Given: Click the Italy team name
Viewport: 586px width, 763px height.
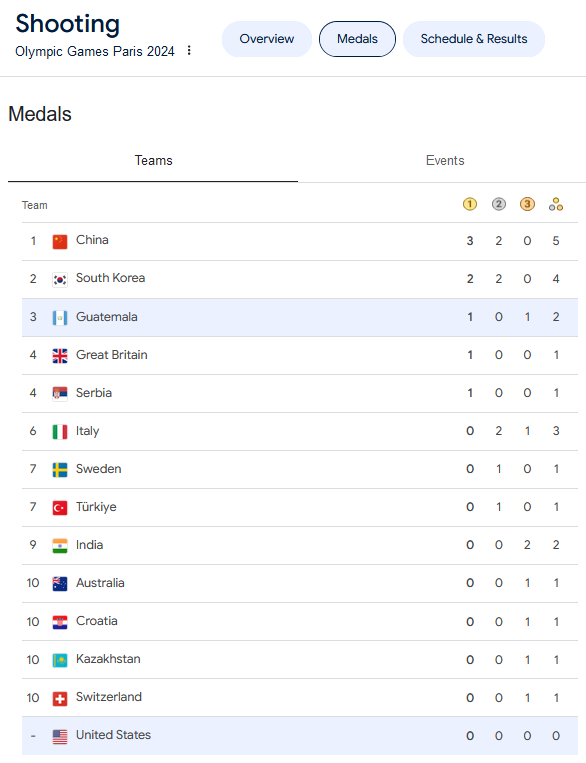Looking at the screenshot, I should pyautogui.click(x=88, y=431).
